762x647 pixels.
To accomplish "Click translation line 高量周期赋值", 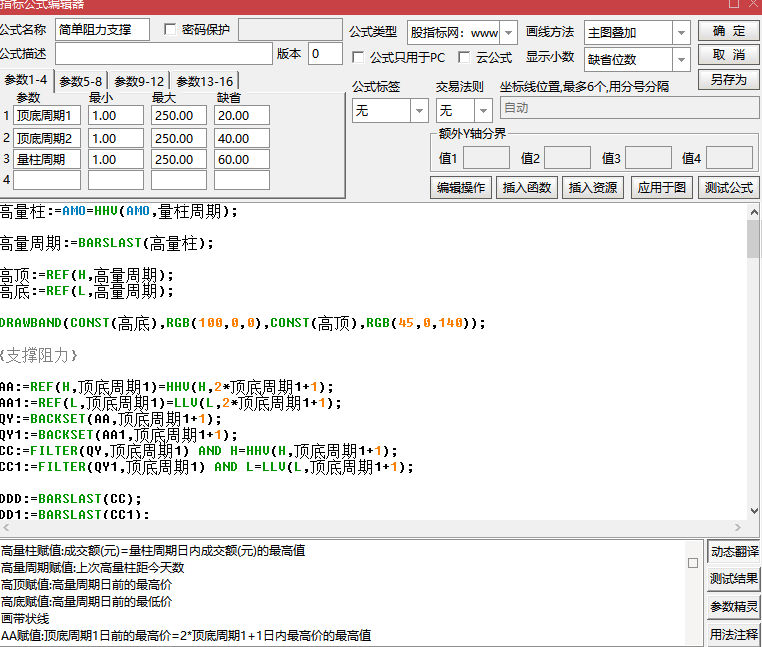I will point(92,568).
